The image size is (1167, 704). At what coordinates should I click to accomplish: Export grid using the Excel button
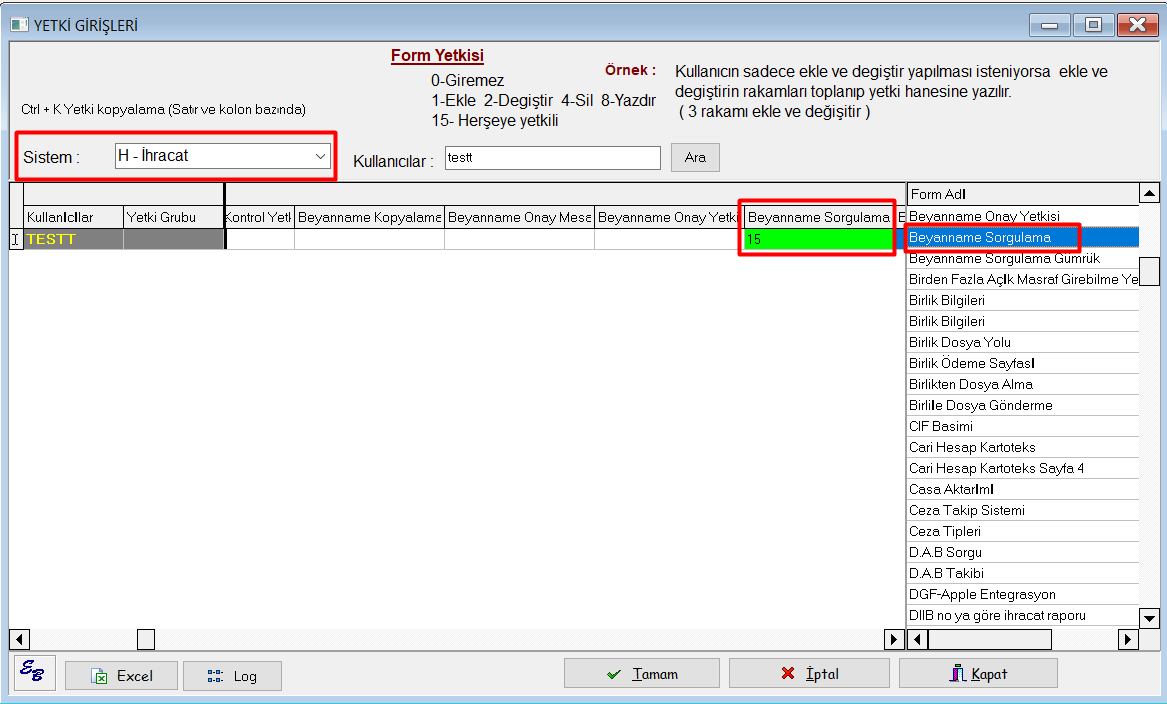tap(121, 676)
